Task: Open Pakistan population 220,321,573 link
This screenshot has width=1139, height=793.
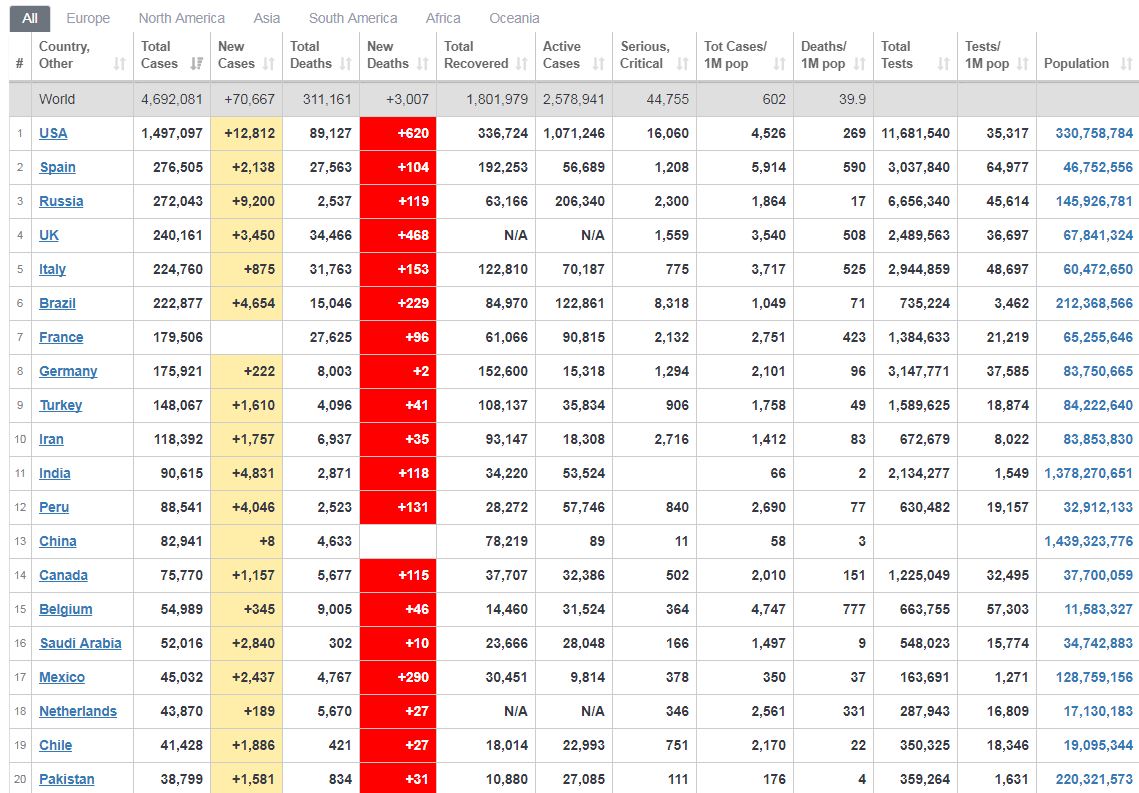Action: (1094, 779)
